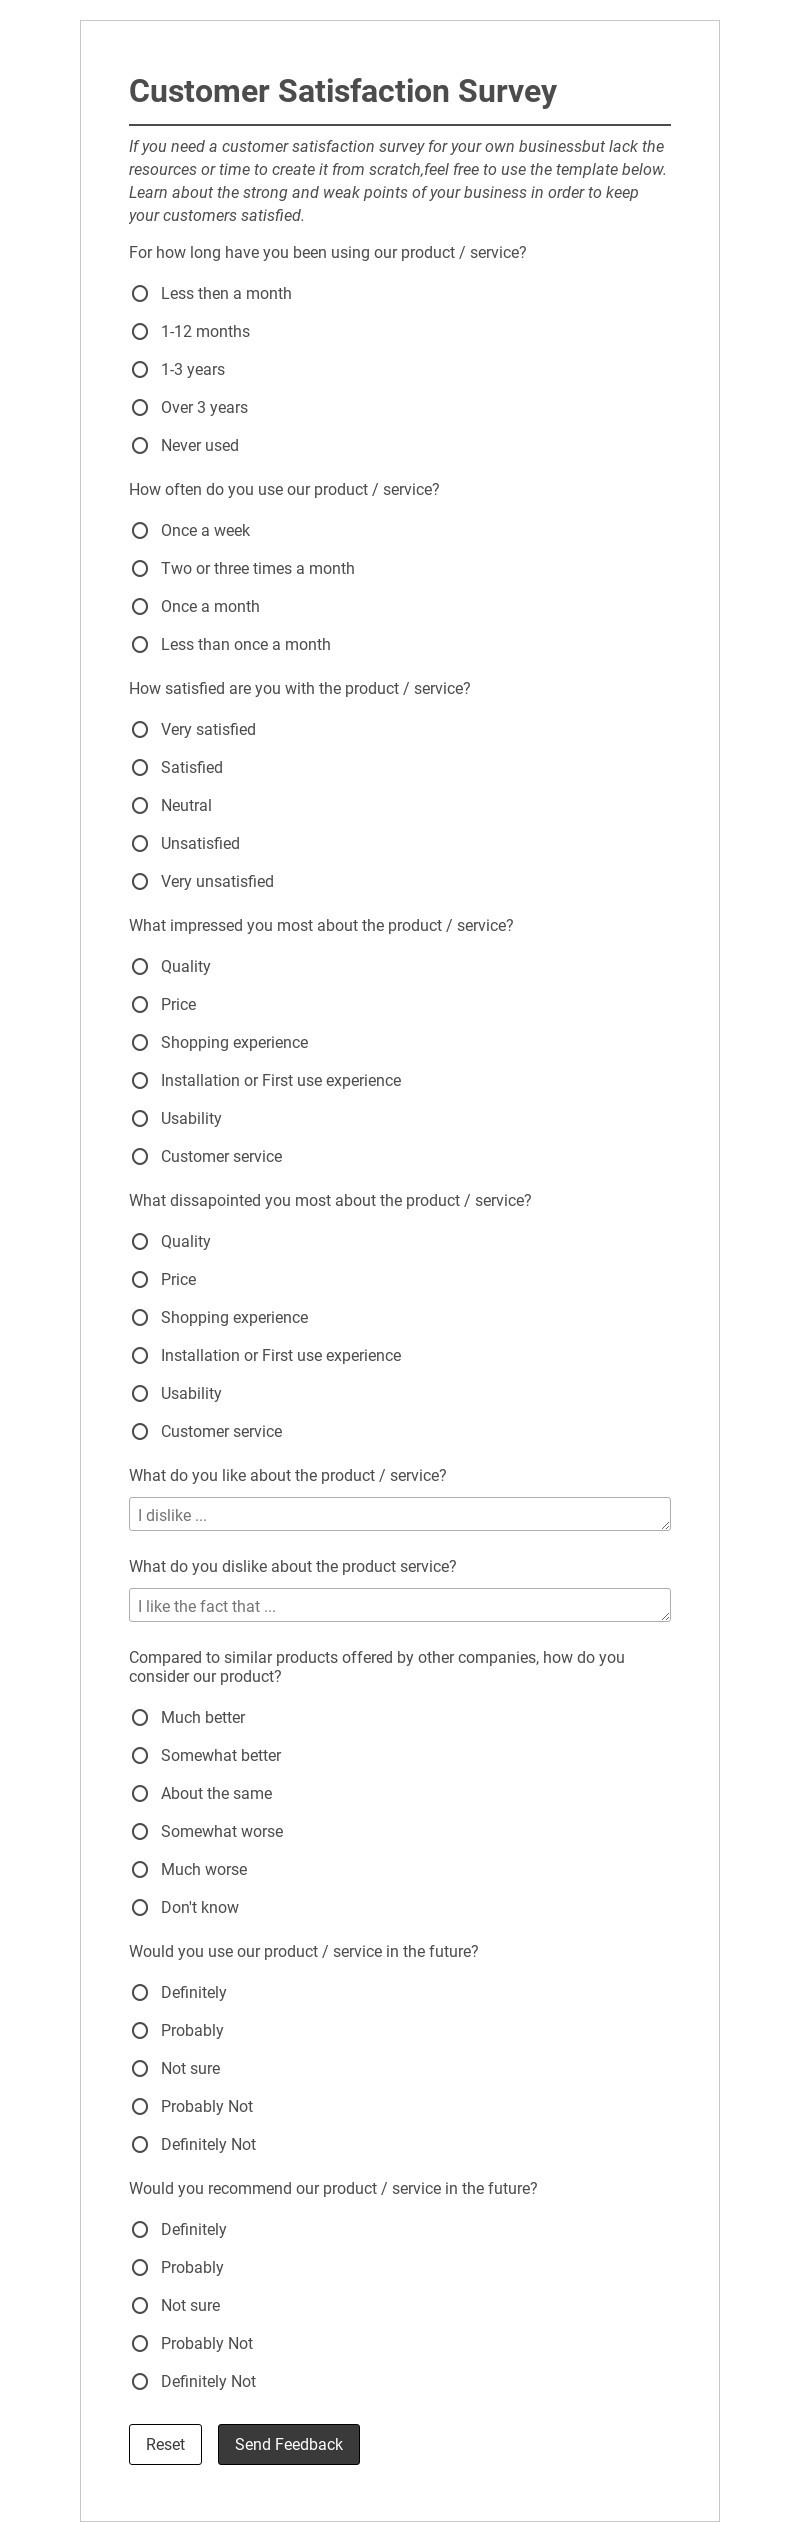800x2522 pixels.
Task: Choose "Very unsatisfied" radio option
Action: [140, 882]
